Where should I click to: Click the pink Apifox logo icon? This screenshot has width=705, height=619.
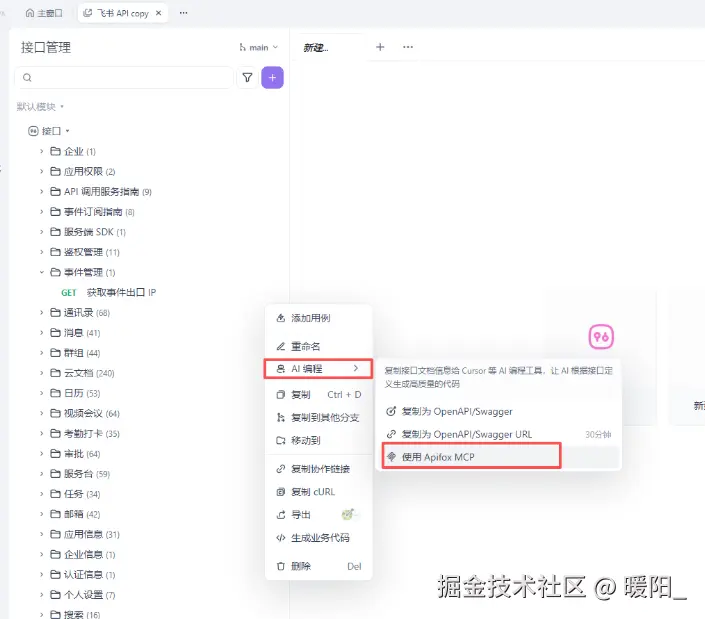tap(601, 337)
